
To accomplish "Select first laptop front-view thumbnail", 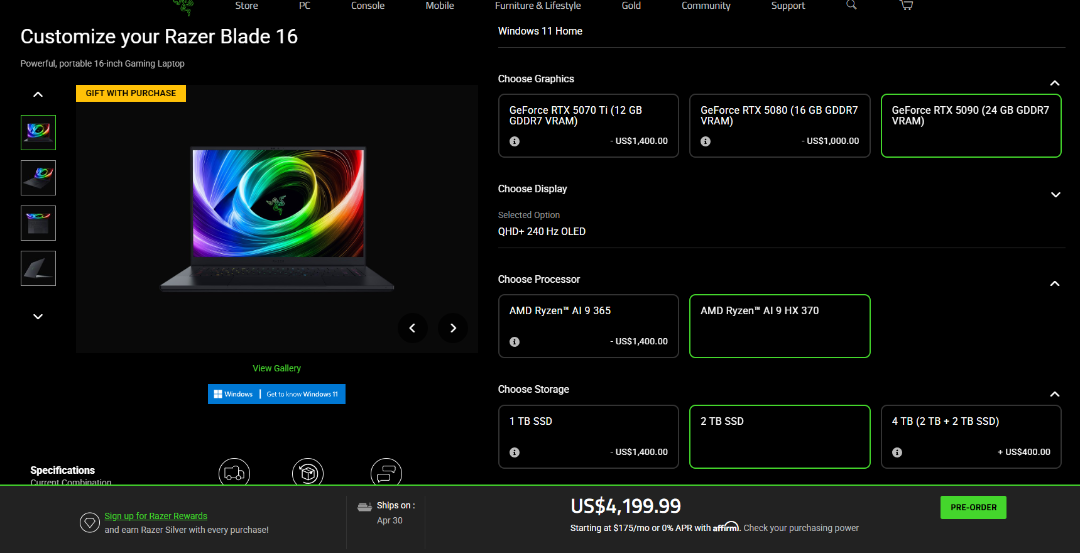I will (39, 132).
